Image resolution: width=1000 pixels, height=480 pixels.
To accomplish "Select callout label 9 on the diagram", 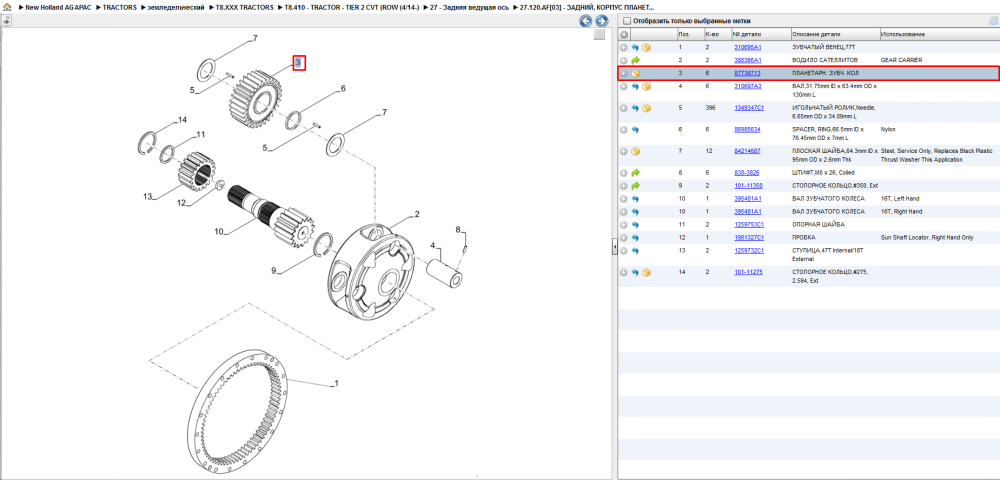I will click(274, 271).
